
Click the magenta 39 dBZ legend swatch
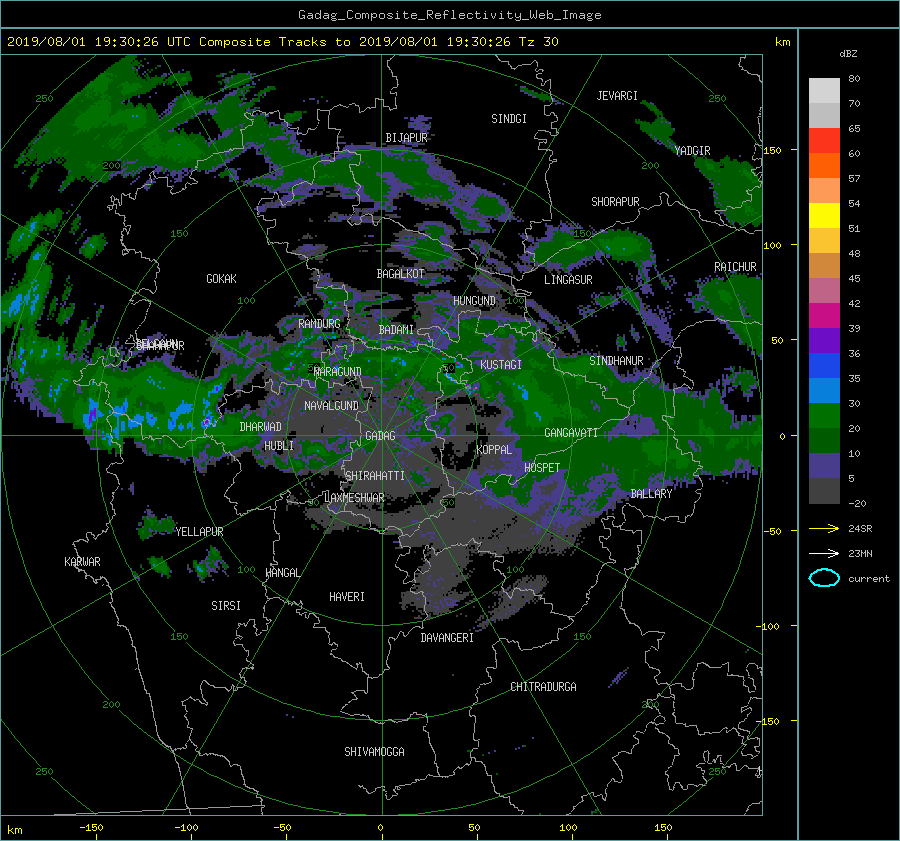(x=824, y=316)
